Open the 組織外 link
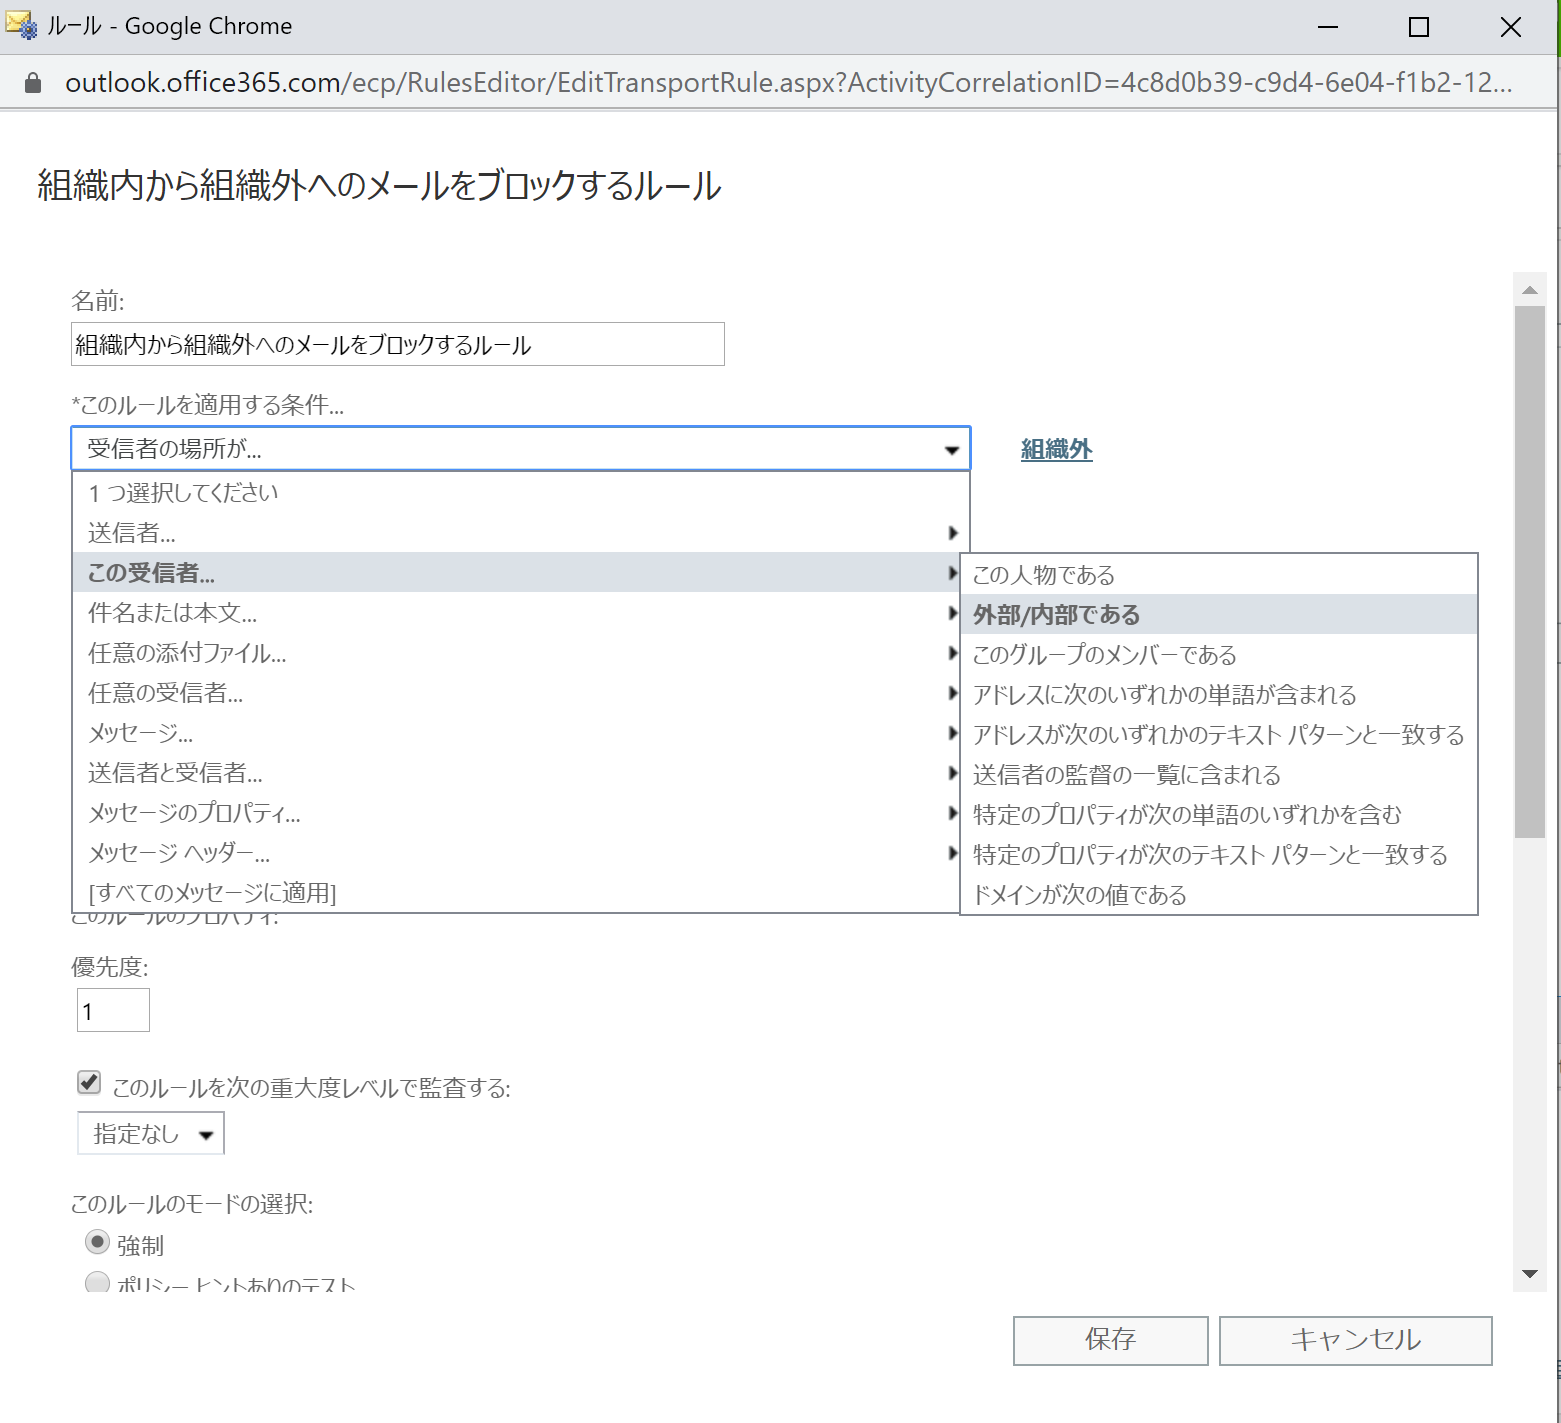The width and height of the screenshot is (1561, 1423). pyautogui.click(x=1056, y=449)
